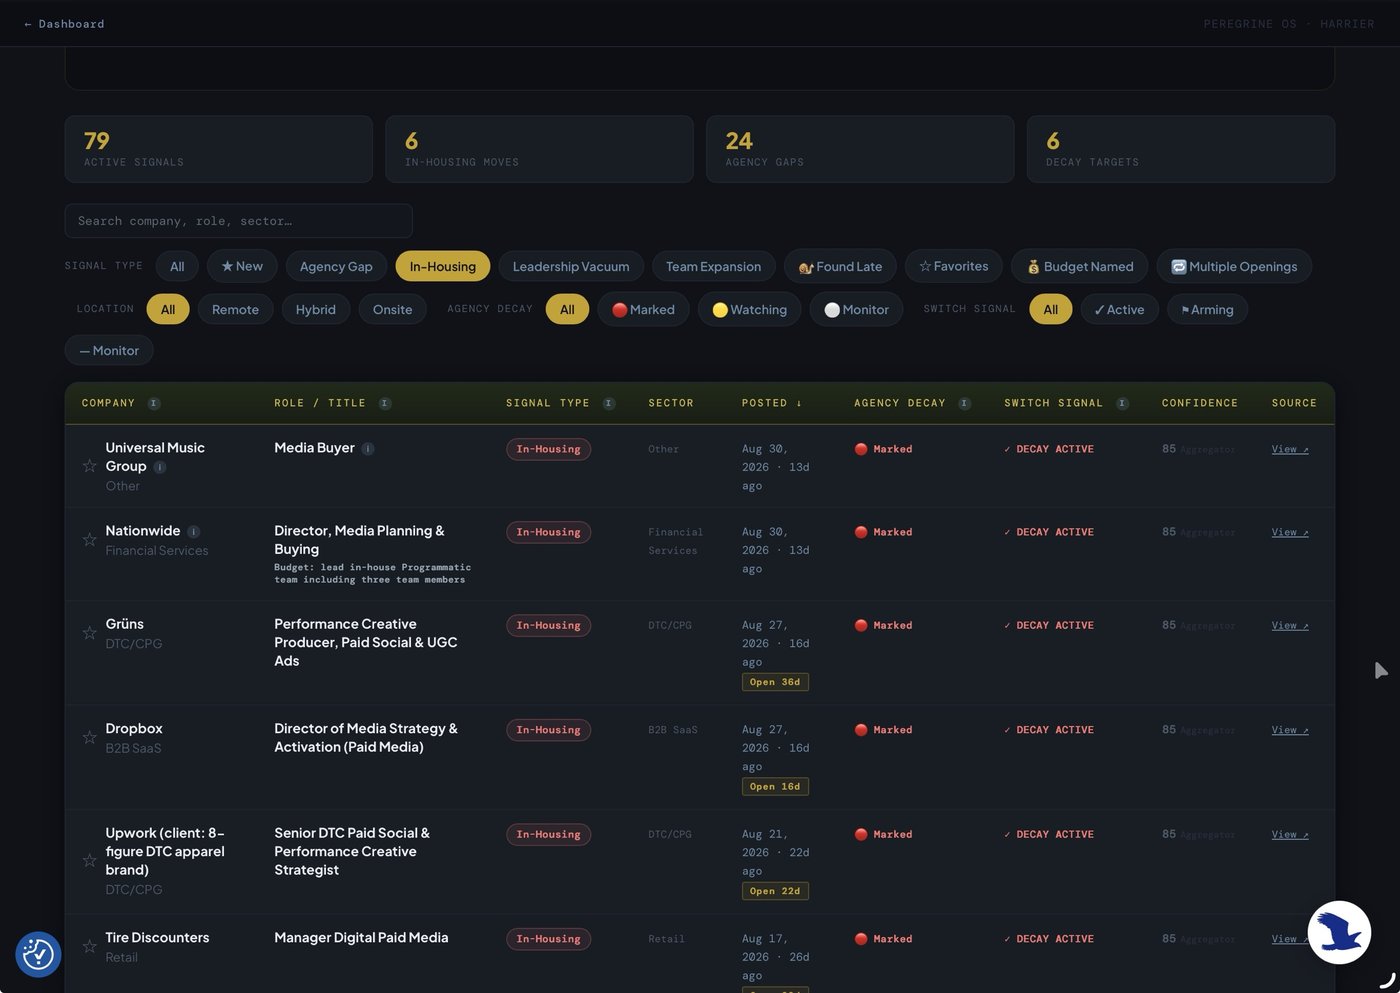Open the 24 Agency Gaps card
This screenshot has width=1400, height=993.
pyautogui.click(x=860, y=149)
